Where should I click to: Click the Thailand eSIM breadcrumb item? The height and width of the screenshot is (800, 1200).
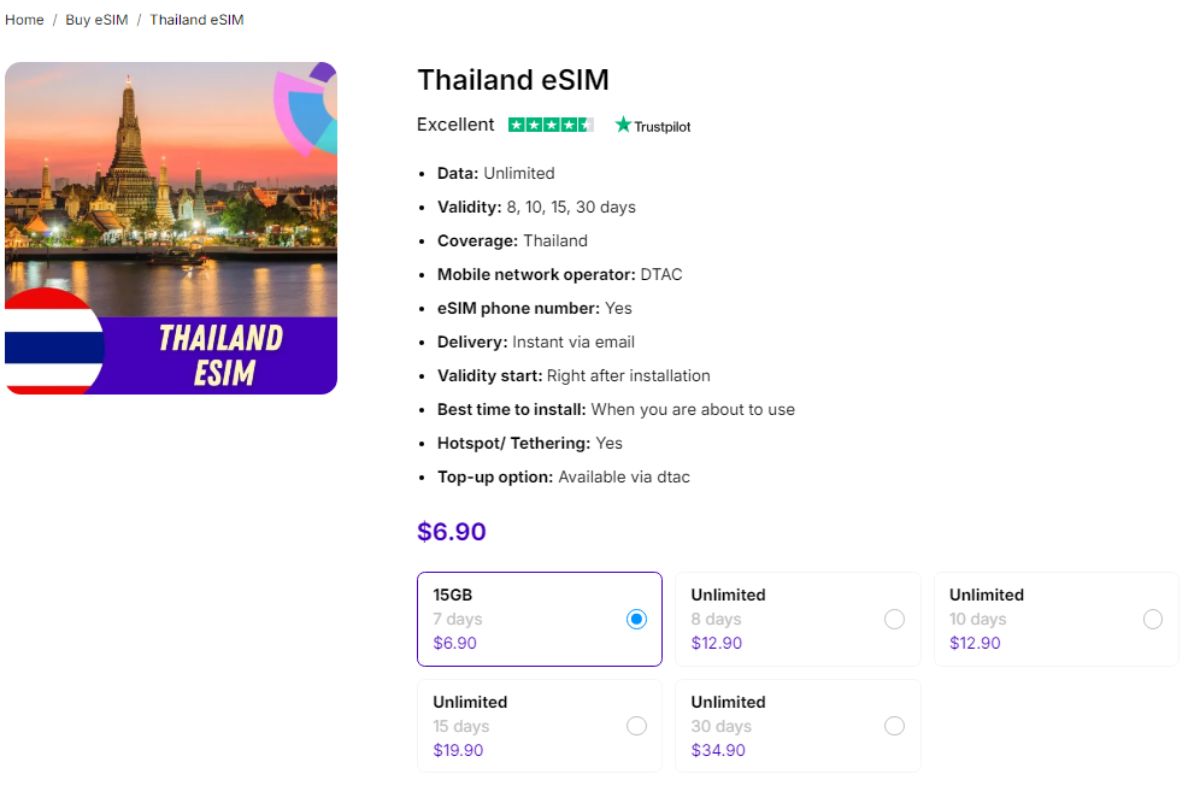click(x=196, y=18)
